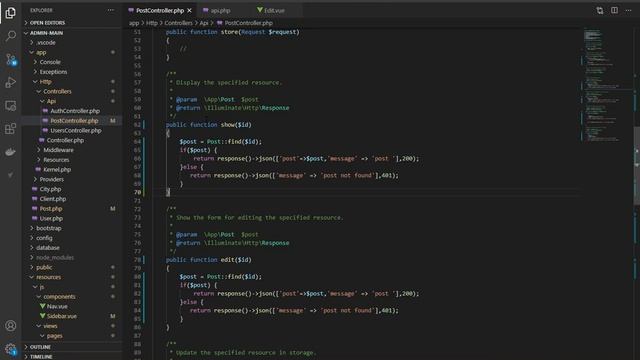640x360 pixels.
Task: Expand the Providers folder
Action: 51,180
